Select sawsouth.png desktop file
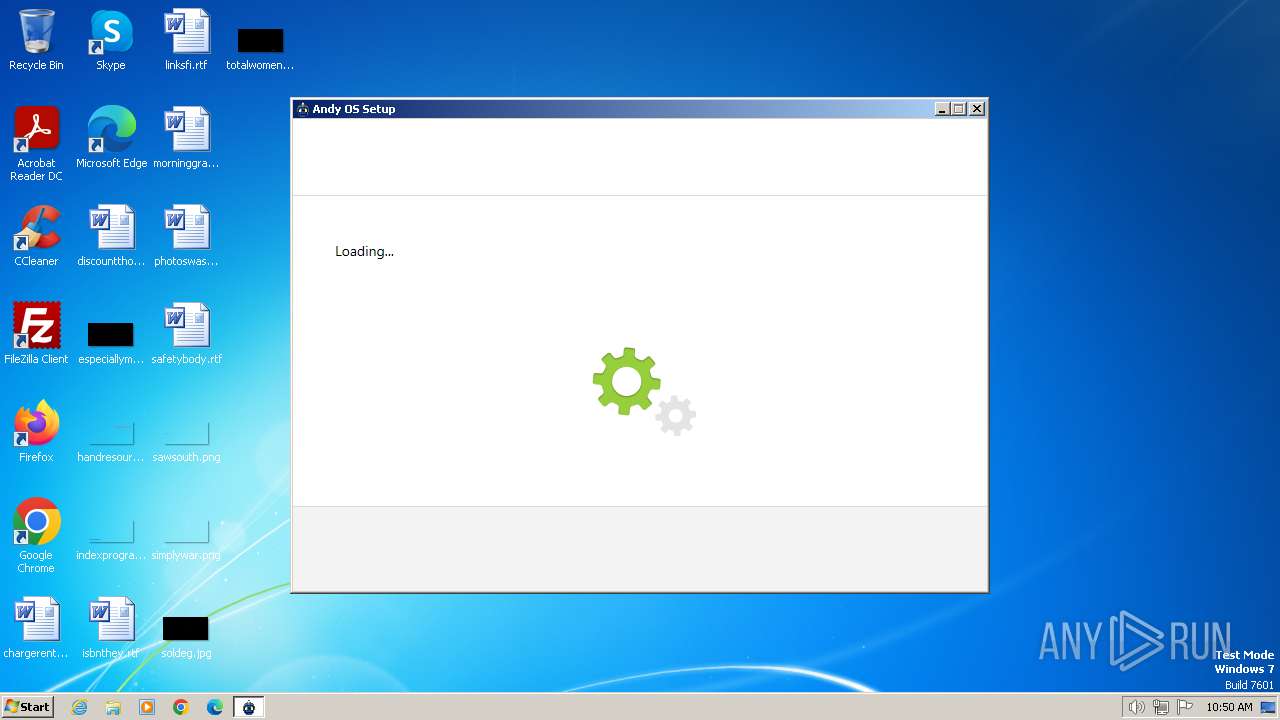 tap(186, 441)
